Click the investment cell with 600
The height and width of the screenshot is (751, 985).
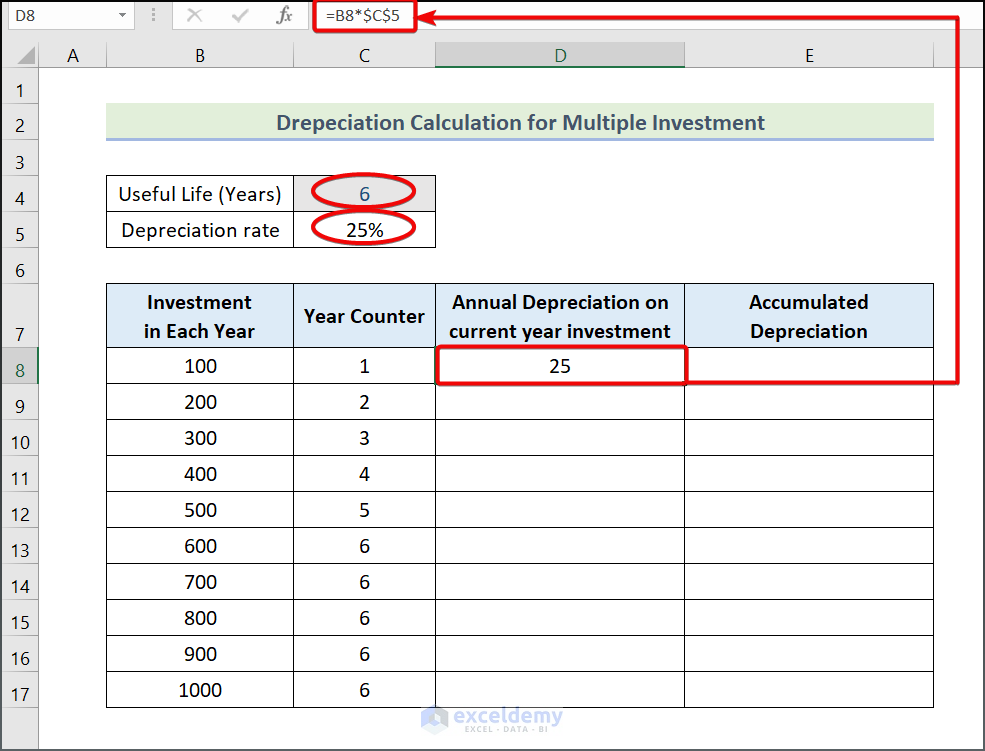[x=200, y=546]
